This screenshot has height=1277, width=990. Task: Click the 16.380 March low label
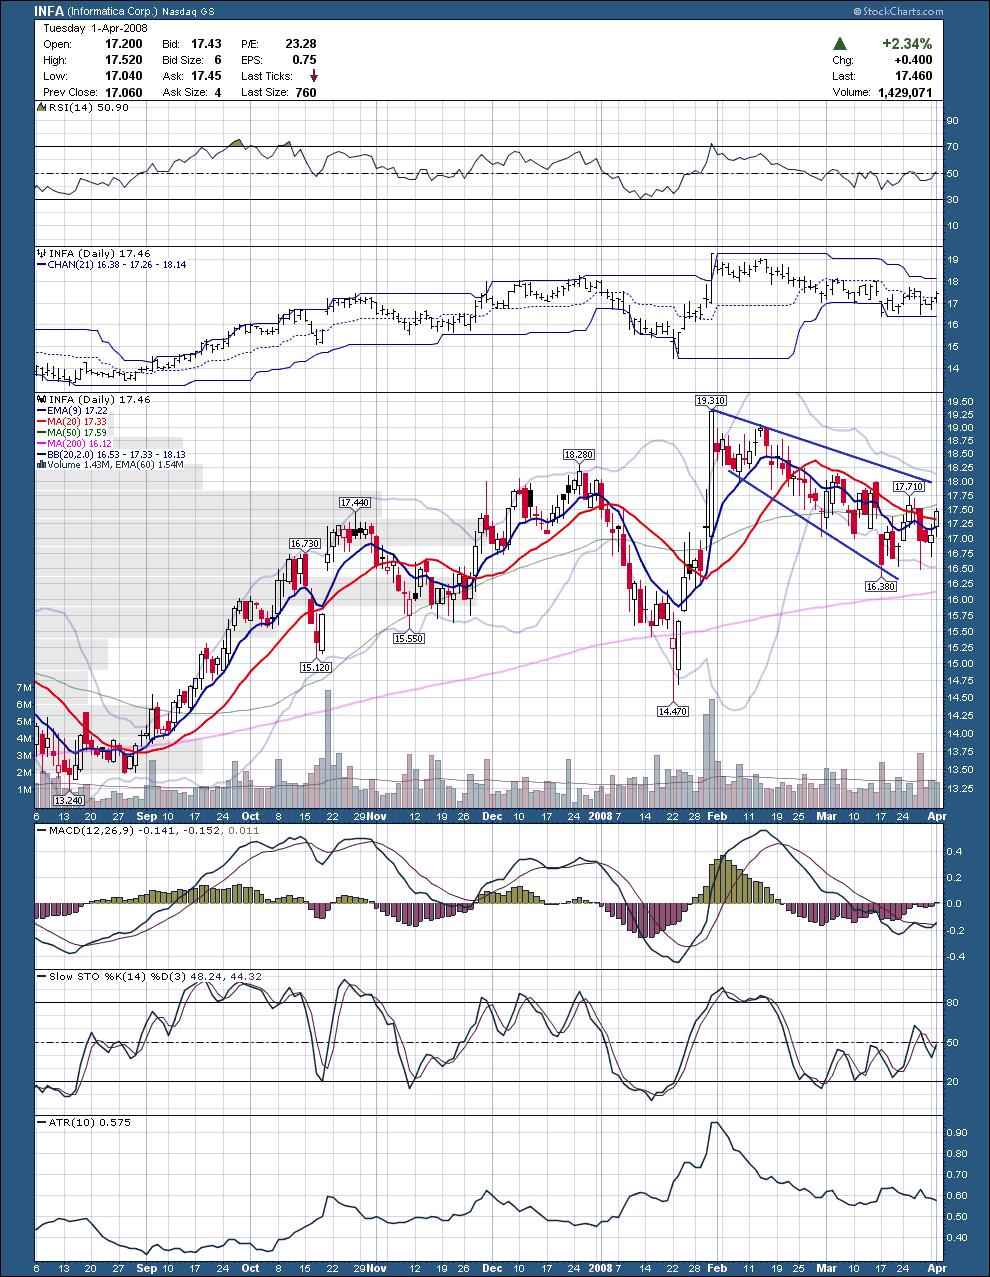click(x=880, y=587)
